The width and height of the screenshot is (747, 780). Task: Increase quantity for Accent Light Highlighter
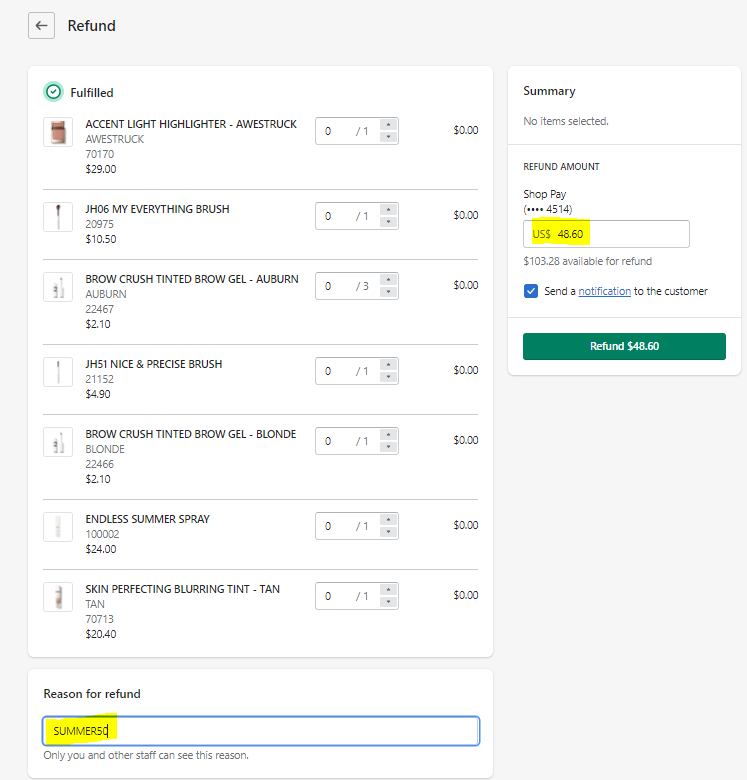point(388,125)
